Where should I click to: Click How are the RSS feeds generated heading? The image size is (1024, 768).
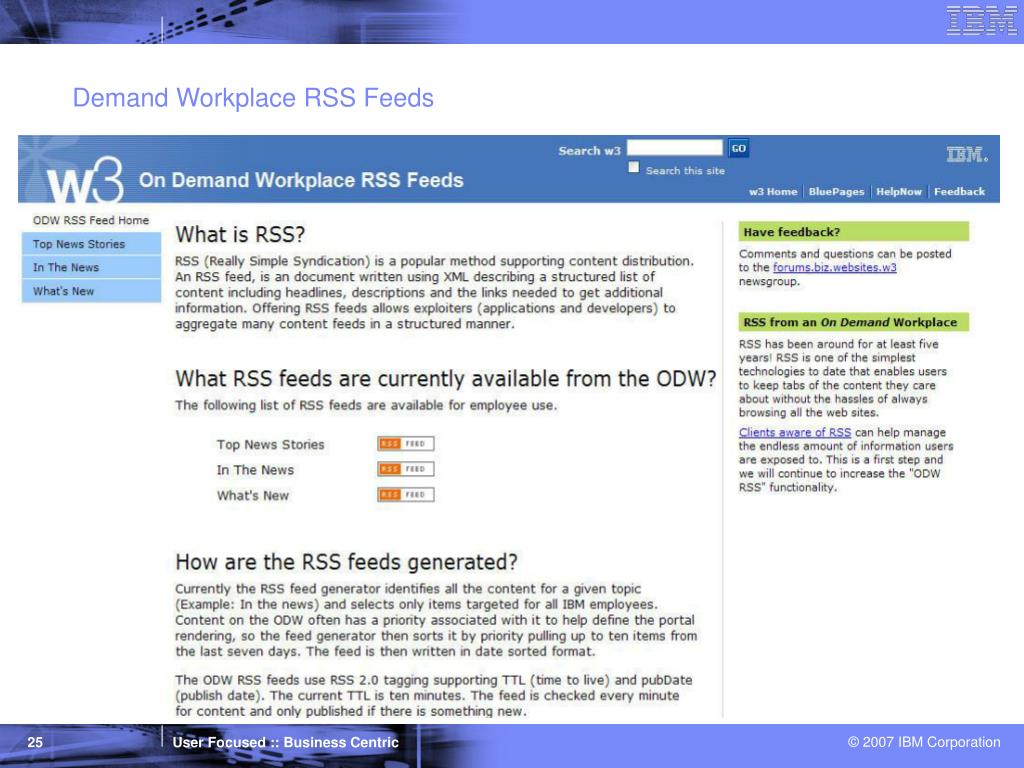tap(346, 562)
